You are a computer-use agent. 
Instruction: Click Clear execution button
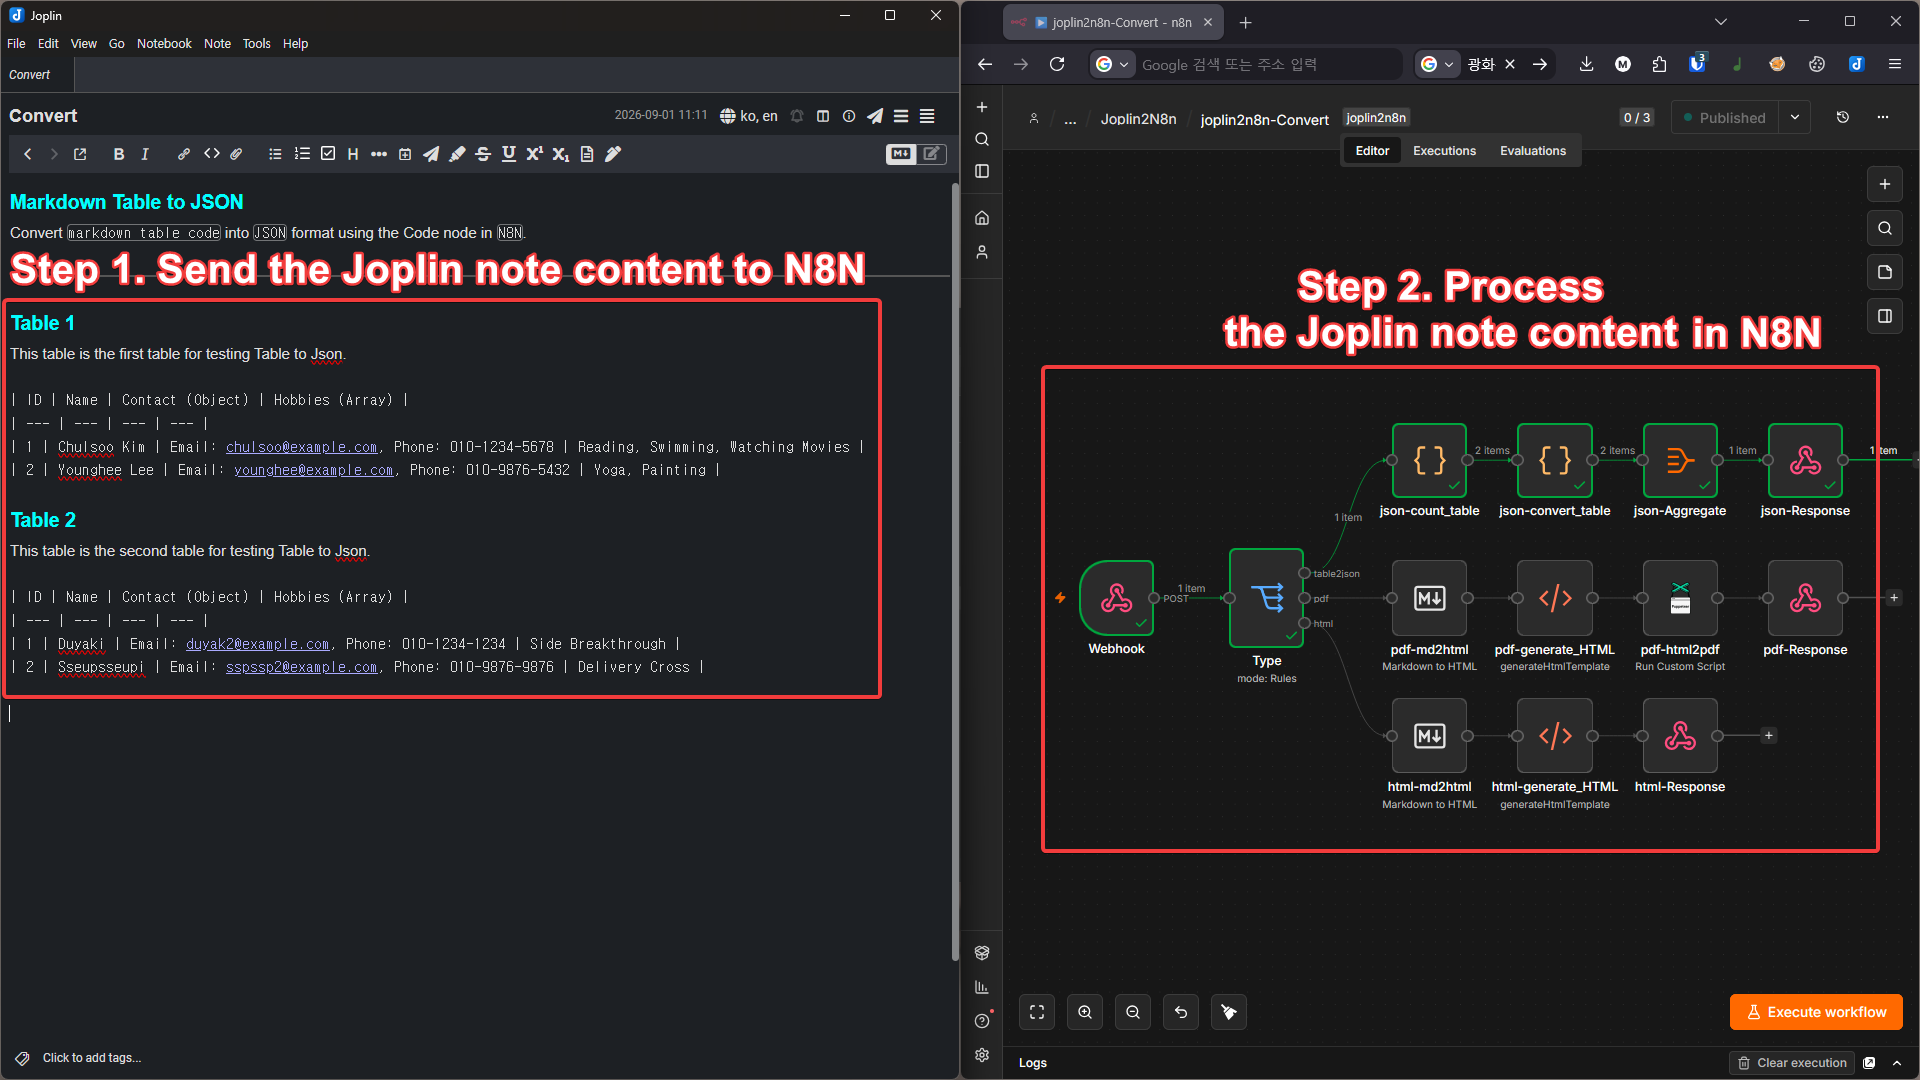(x=1792, y=1063)
